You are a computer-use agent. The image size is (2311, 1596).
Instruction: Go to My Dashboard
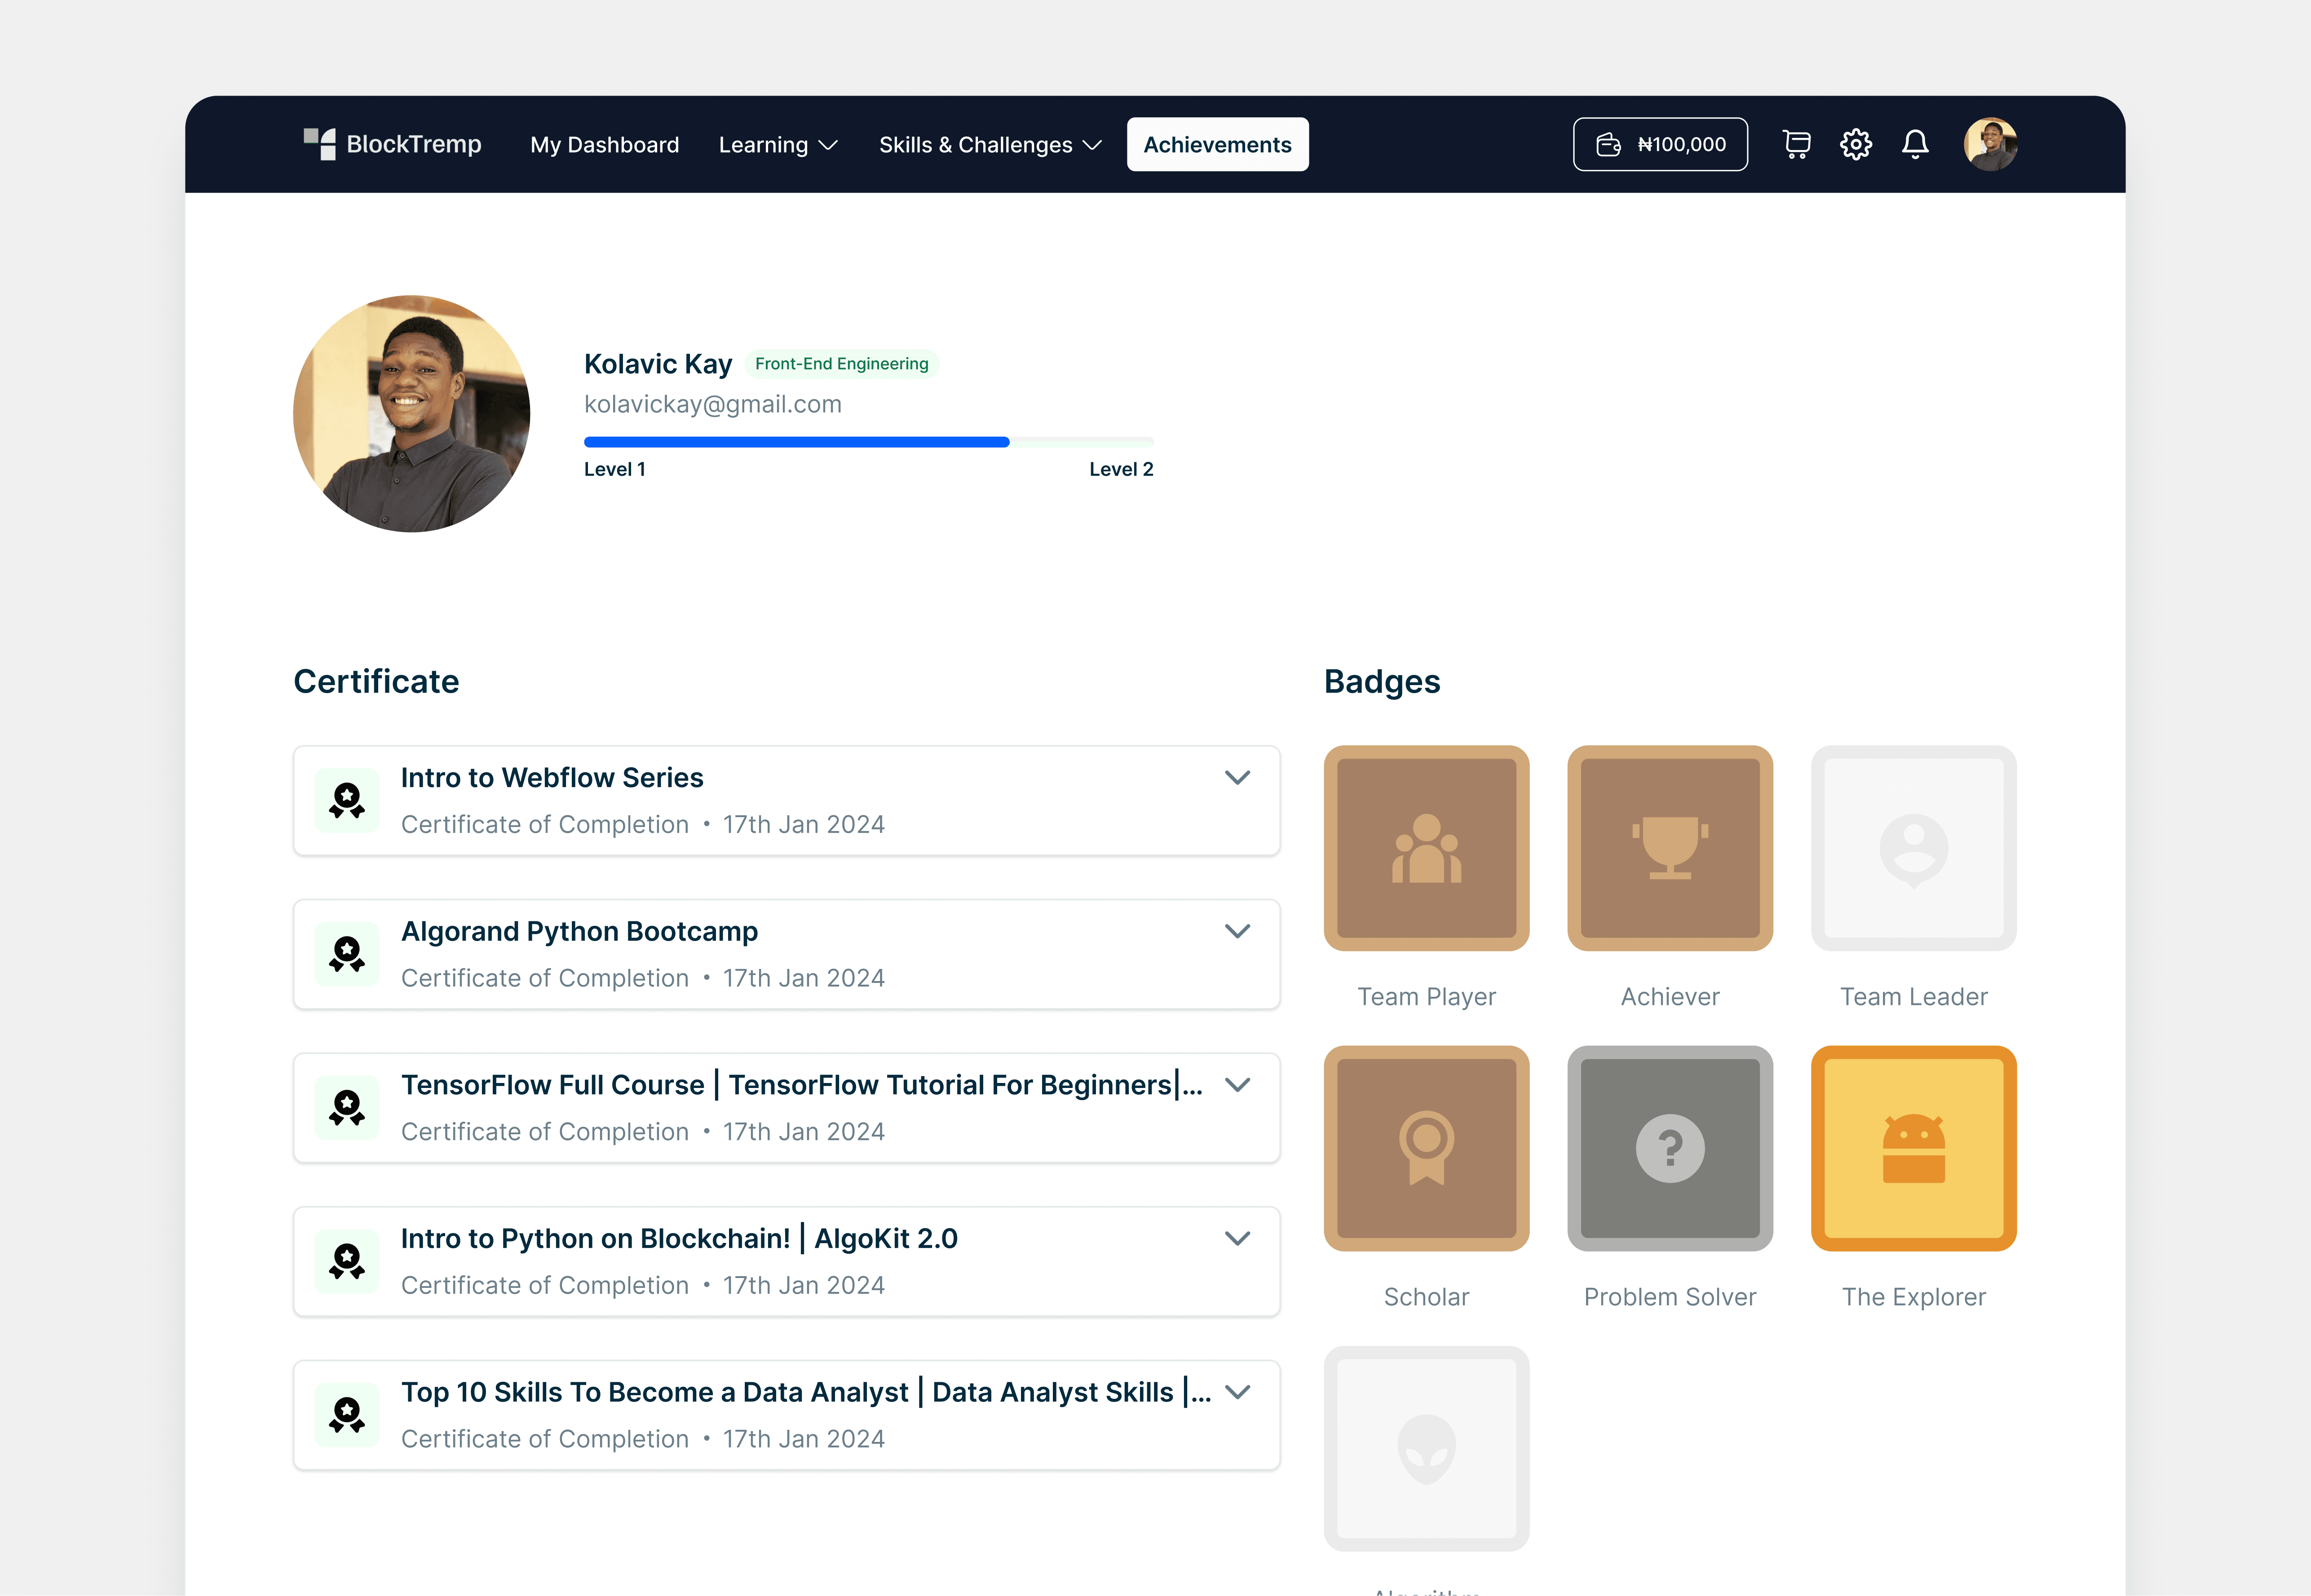click(604, 144)
